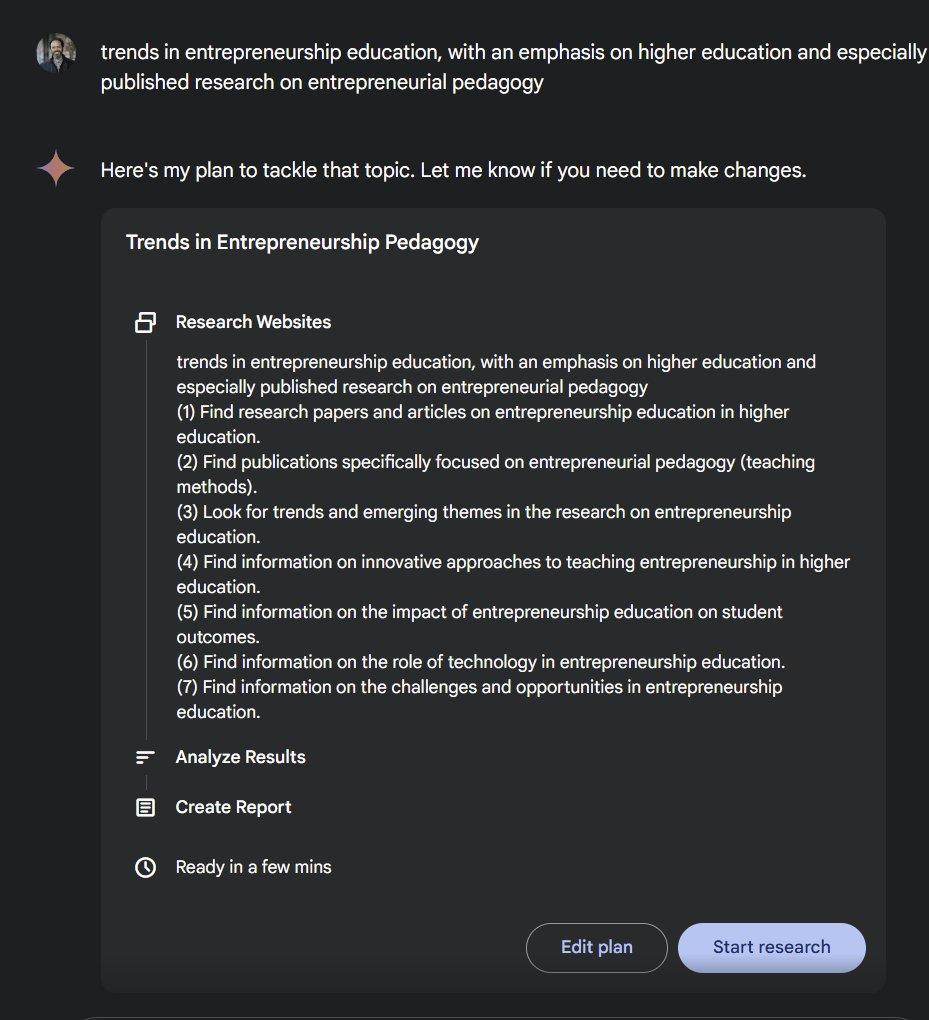Image resolution: width=929 pixels, height=1020 pixels.
Task: Click the user profile avatar
Action: coord(56,53)
